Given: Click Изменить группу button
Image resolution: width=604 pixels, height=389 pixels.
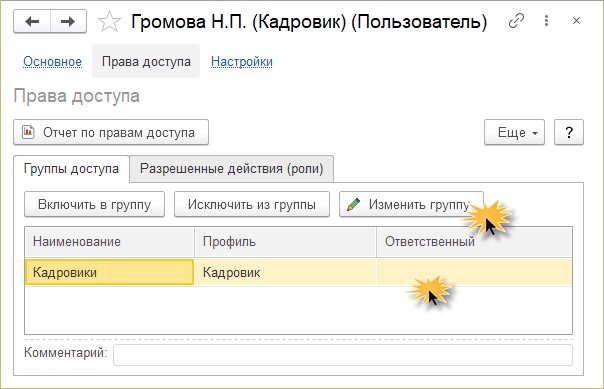Looking at the screenshot, I should point(411,205).
